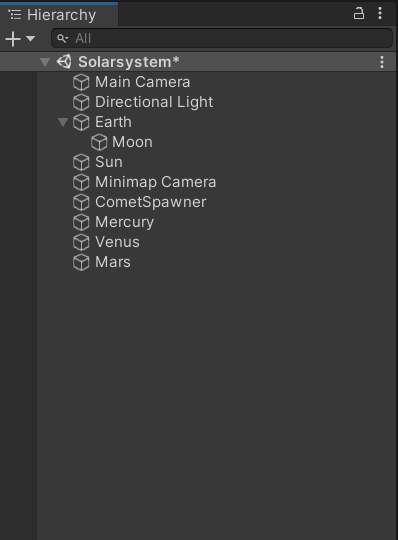
Task: Select the Solarsystem scene header
Action: pos(198,62)
